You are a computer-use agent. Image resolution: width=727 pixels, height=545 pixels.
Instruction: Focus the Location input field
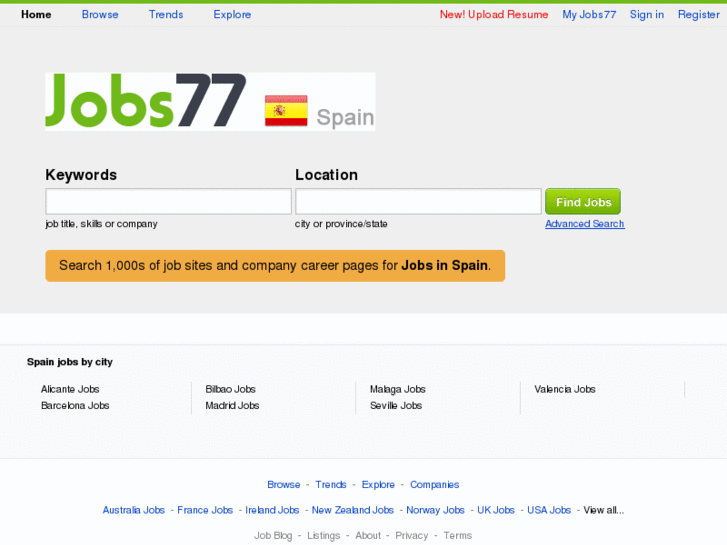point(418,201)
